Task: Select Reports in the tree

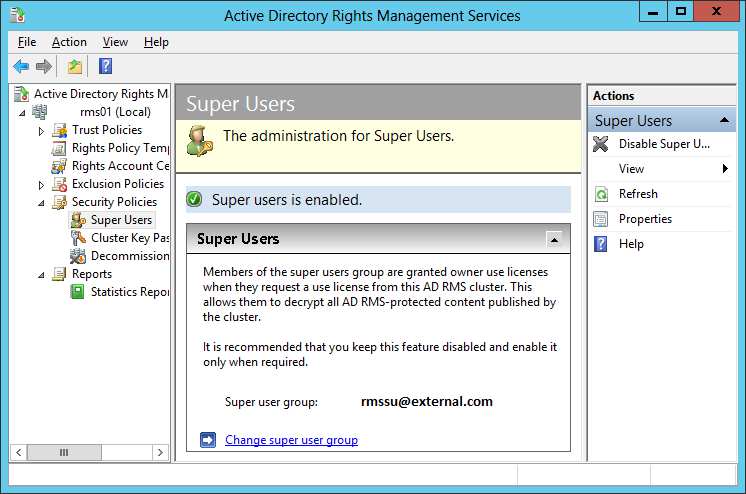Action: click(x=92, y=274)
